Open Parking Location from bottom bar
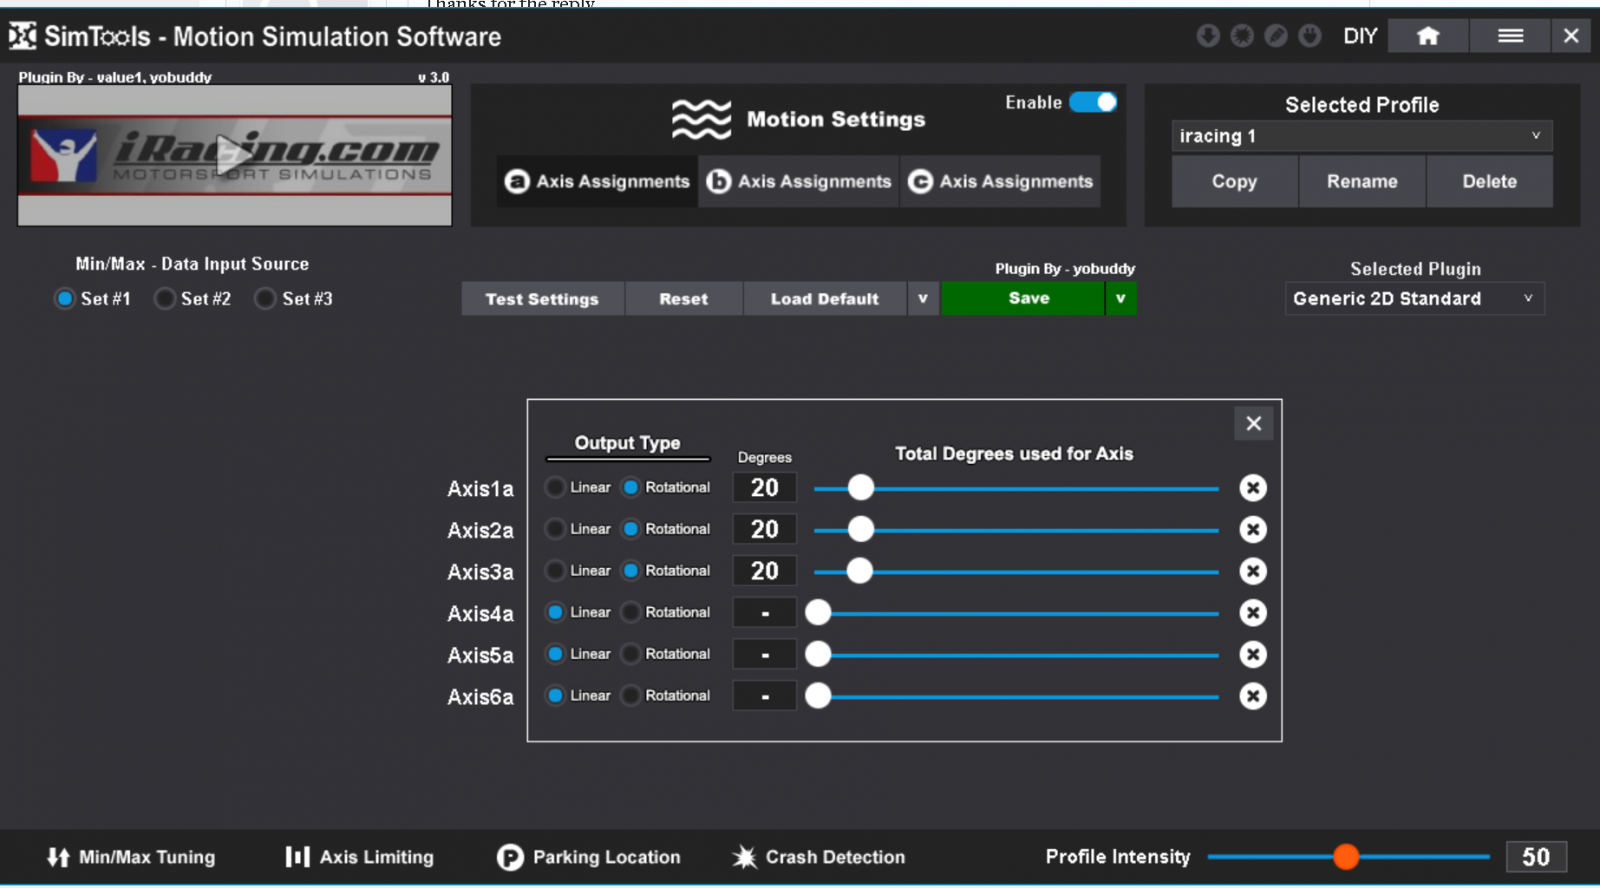Screen dimensions: 1600x888 pyautogui.click(x=589, y=857)
